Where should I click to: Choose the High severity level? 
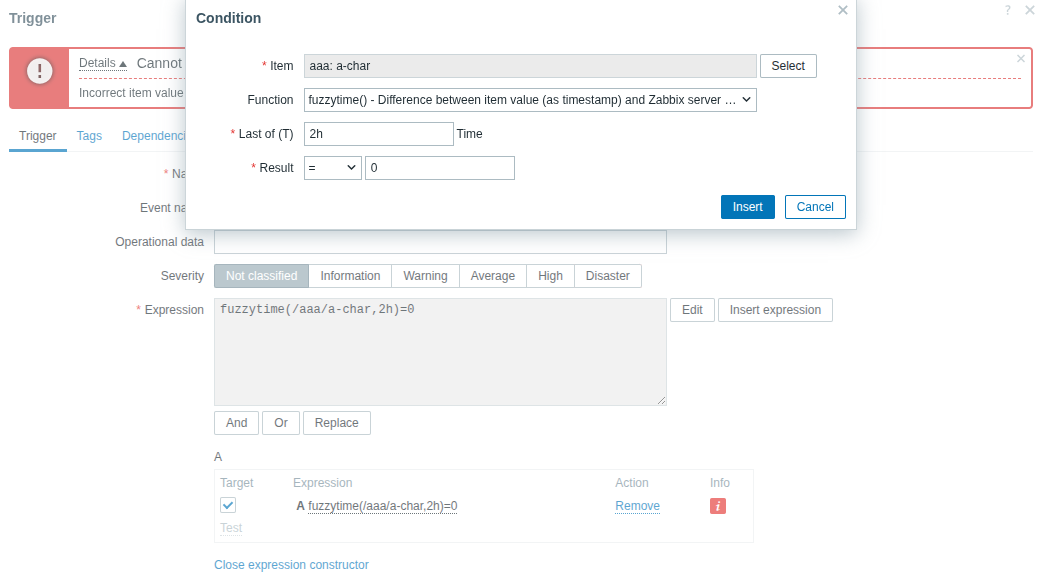[550, 276]
